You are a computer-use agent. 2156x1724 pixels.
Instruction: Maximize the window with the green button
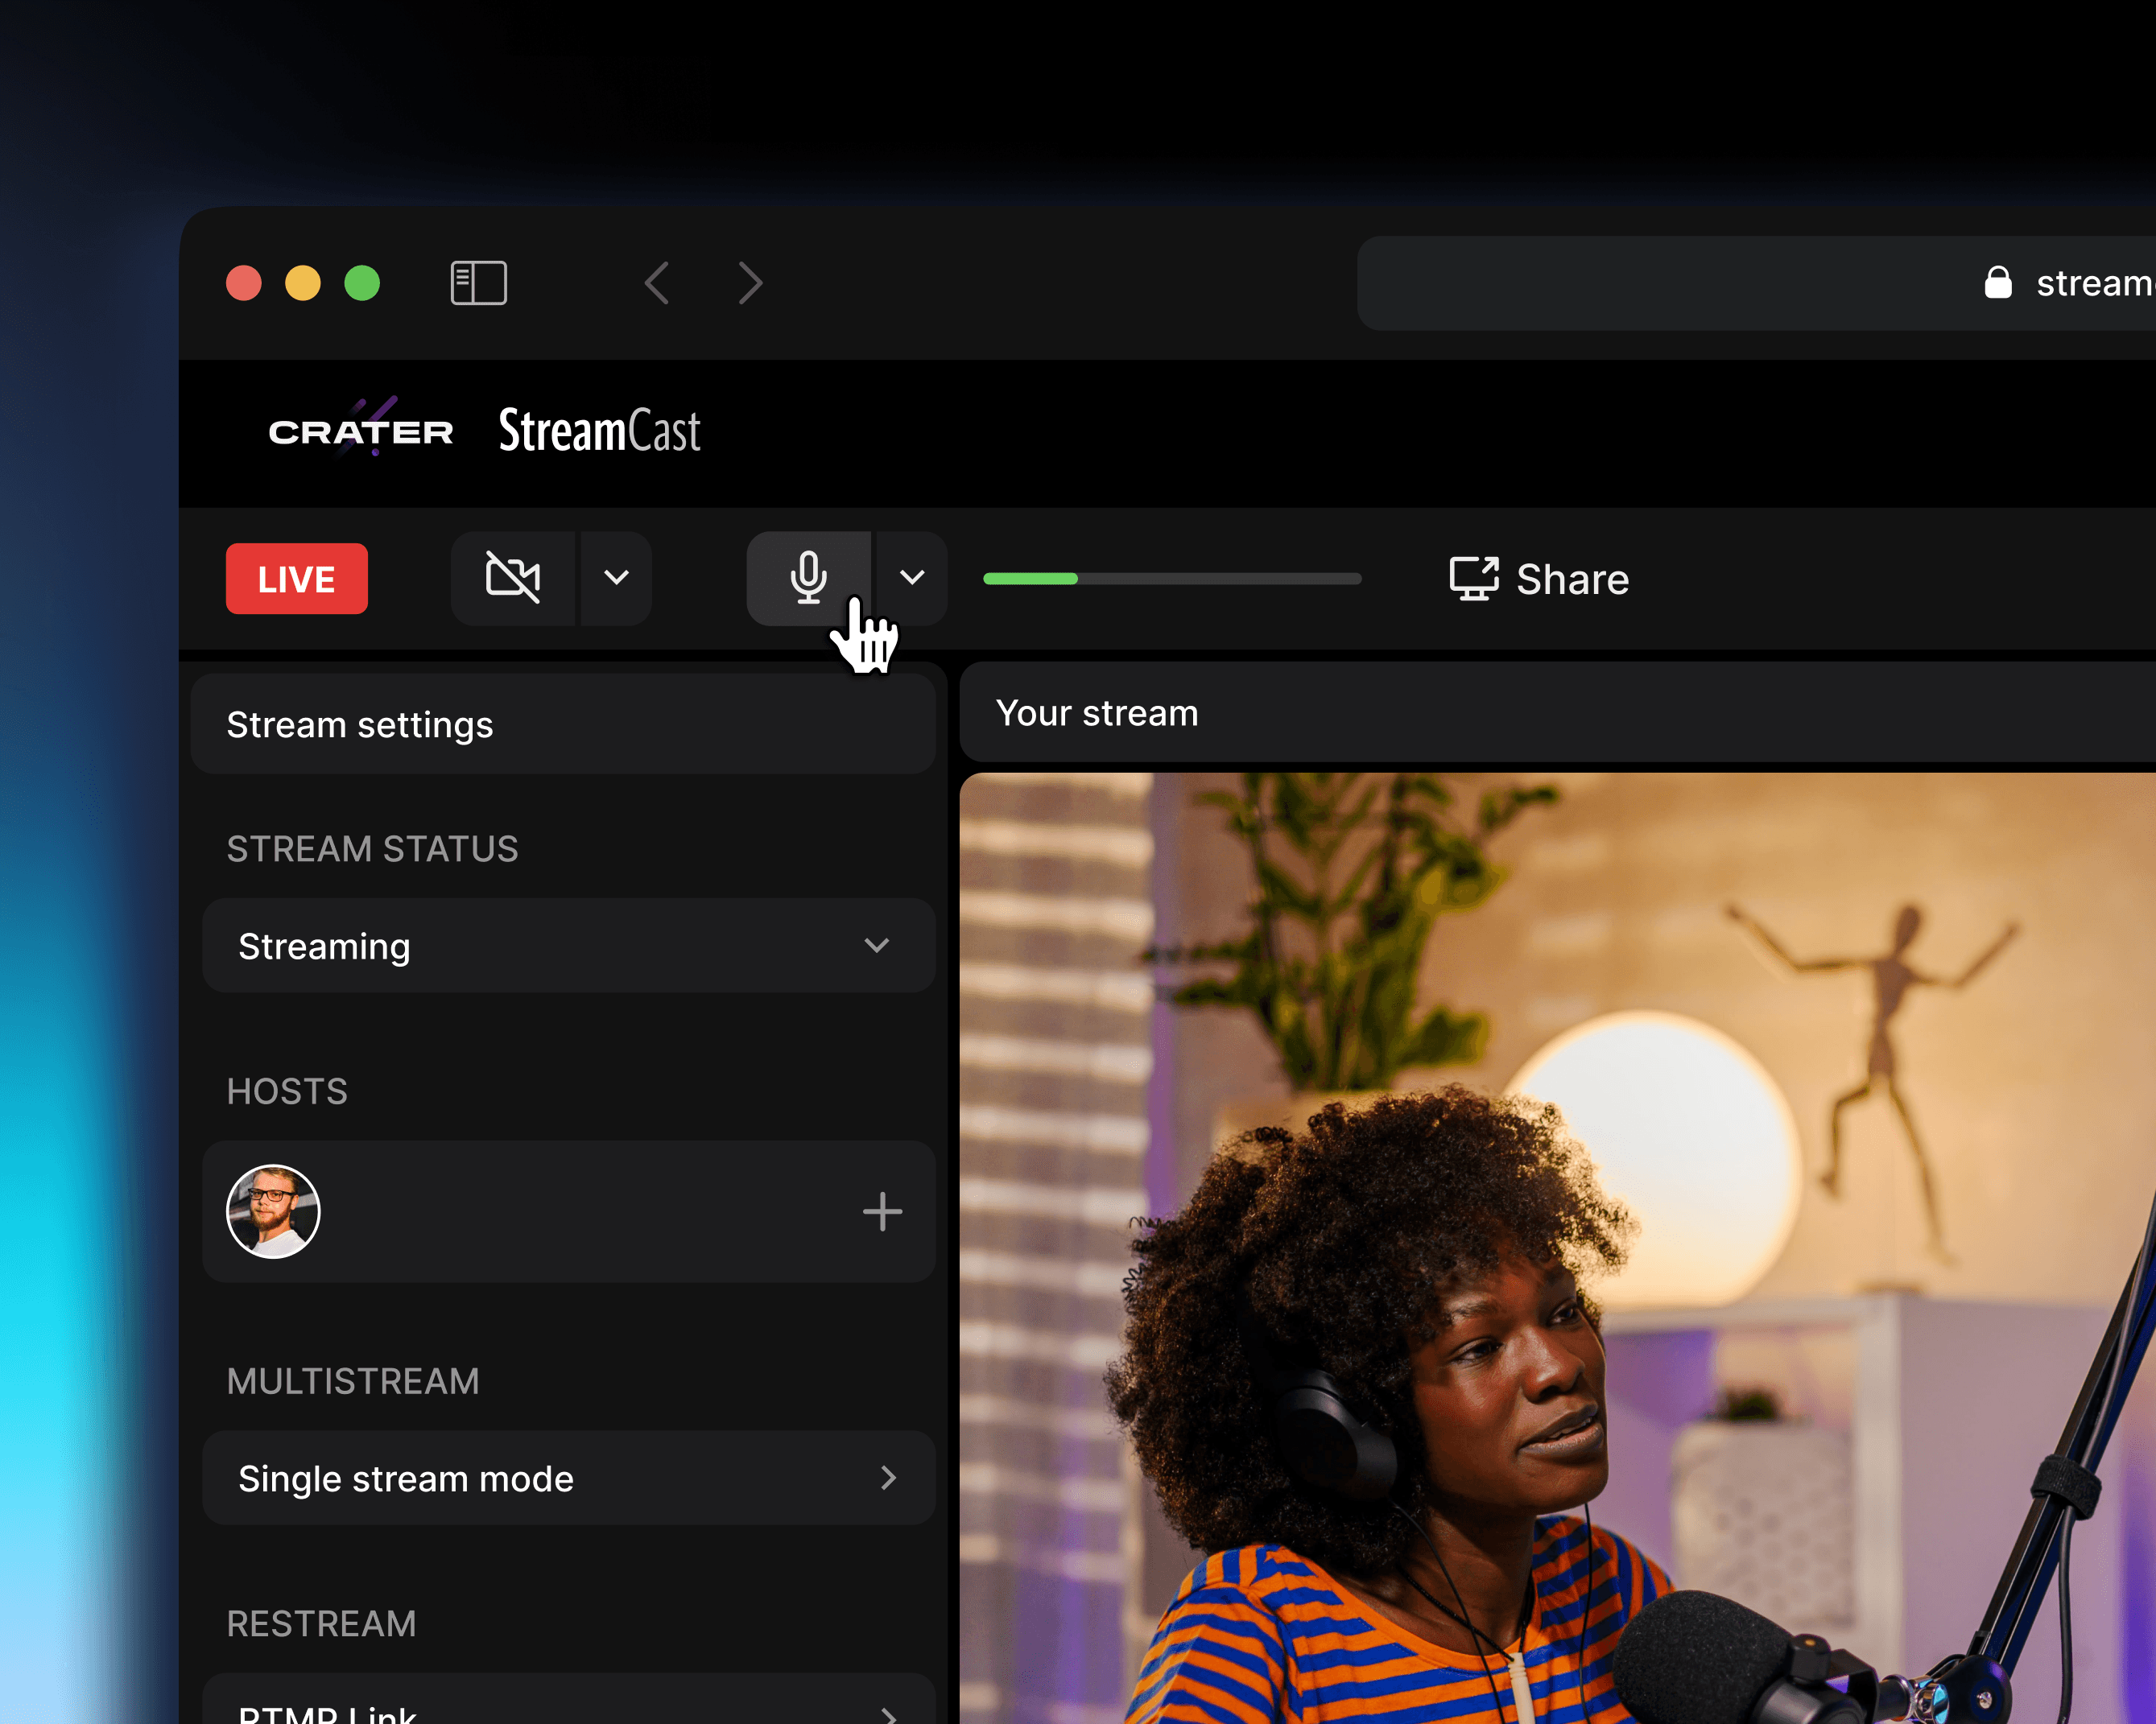coord(362,283)
